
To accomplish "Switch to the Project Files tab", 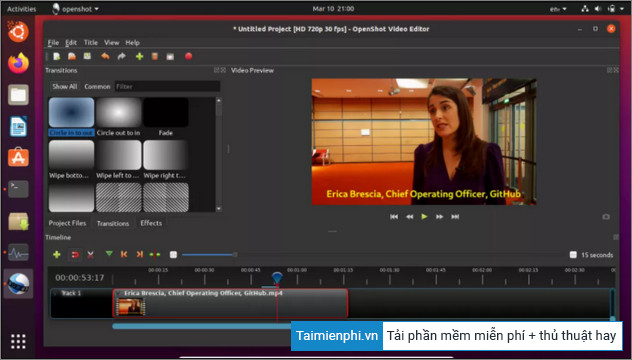I will [x=67, y=223].
